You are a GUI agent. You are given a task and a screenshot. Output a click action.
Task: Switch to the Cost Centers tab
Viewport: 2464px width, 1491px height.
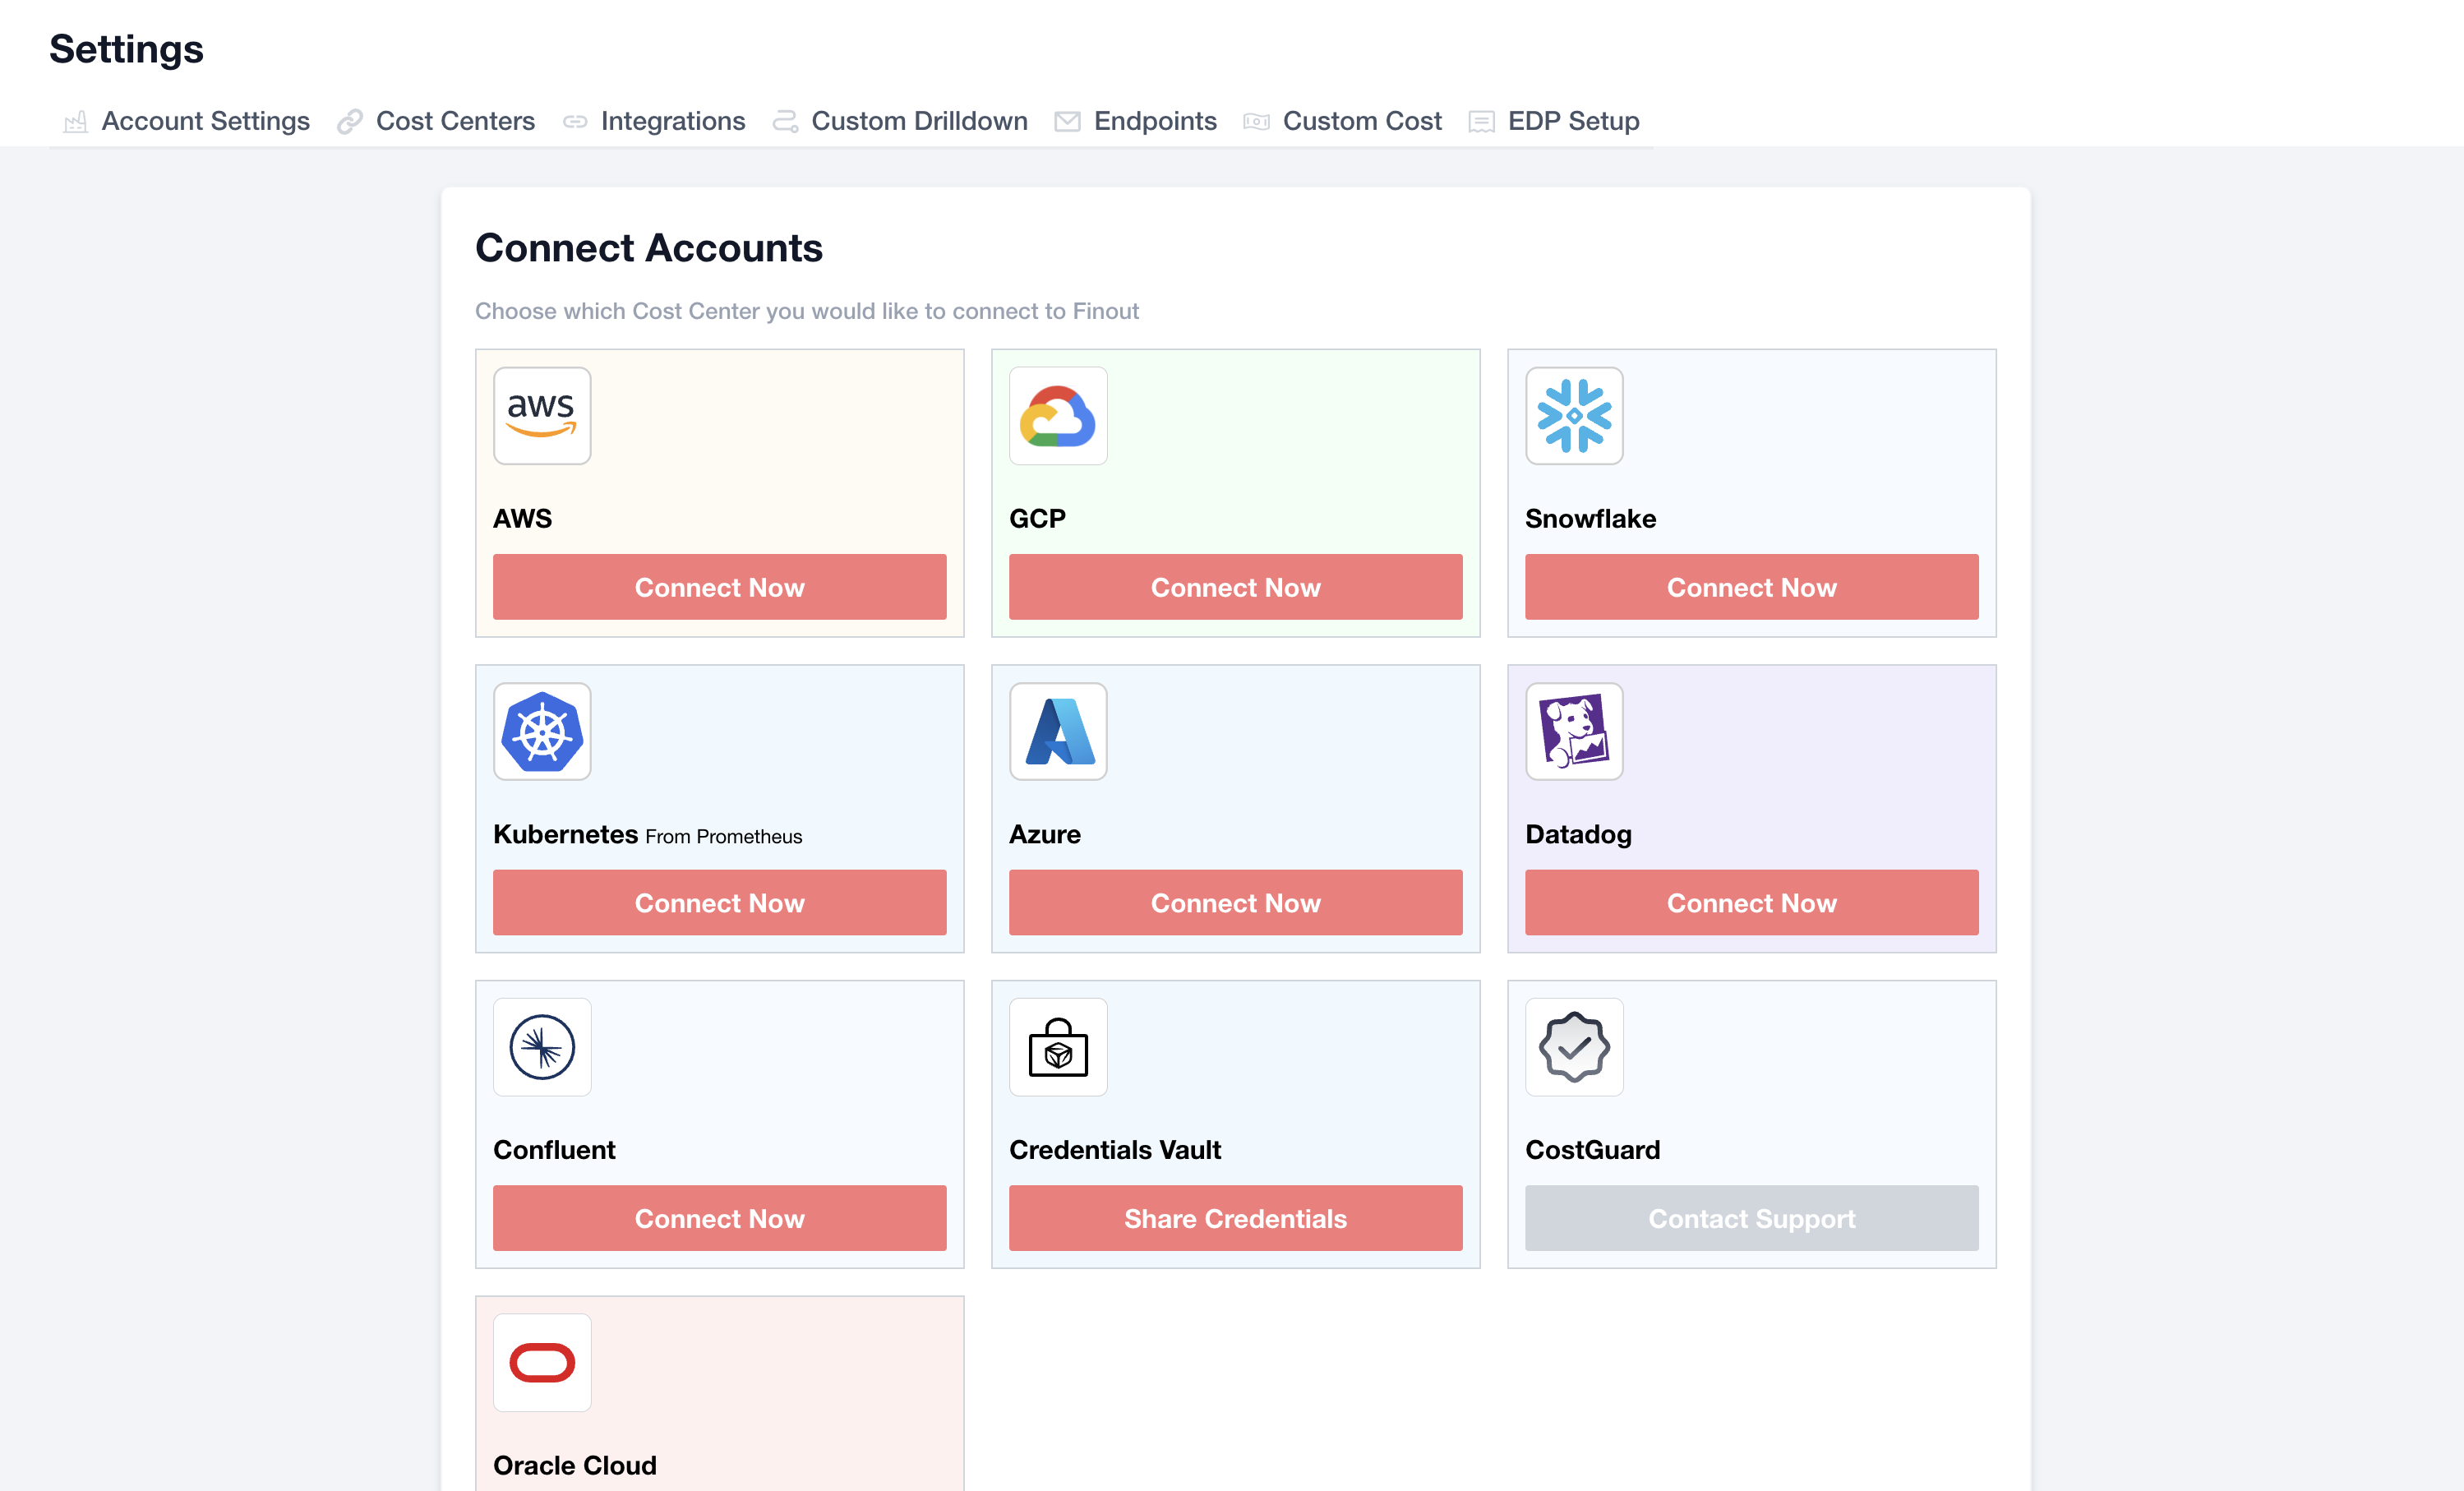point(455,121)
